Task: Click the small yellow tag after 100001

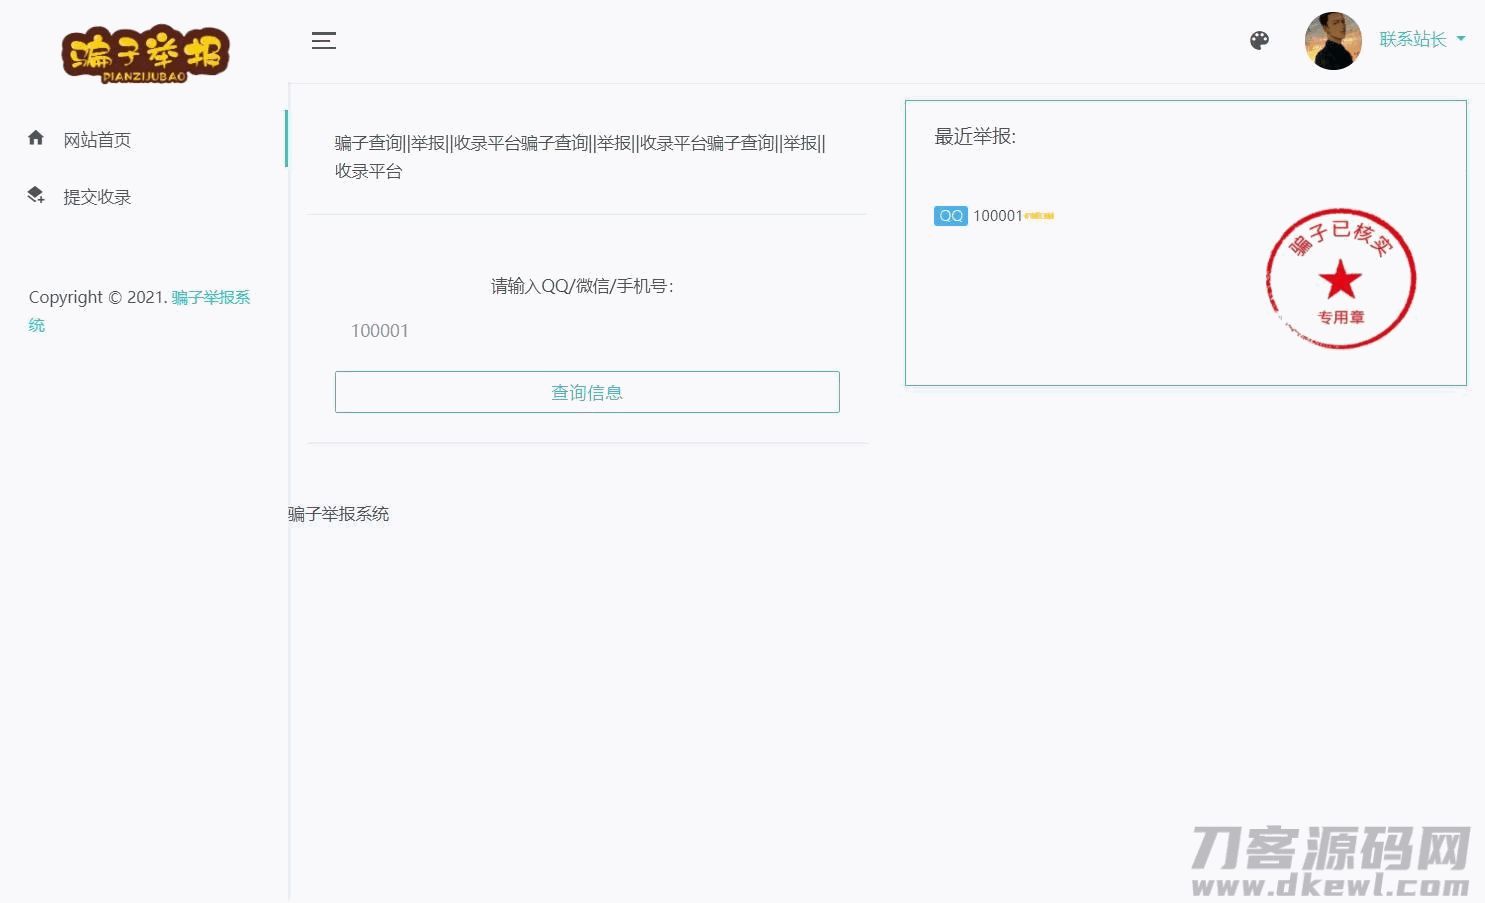Action: (1039, 216)
